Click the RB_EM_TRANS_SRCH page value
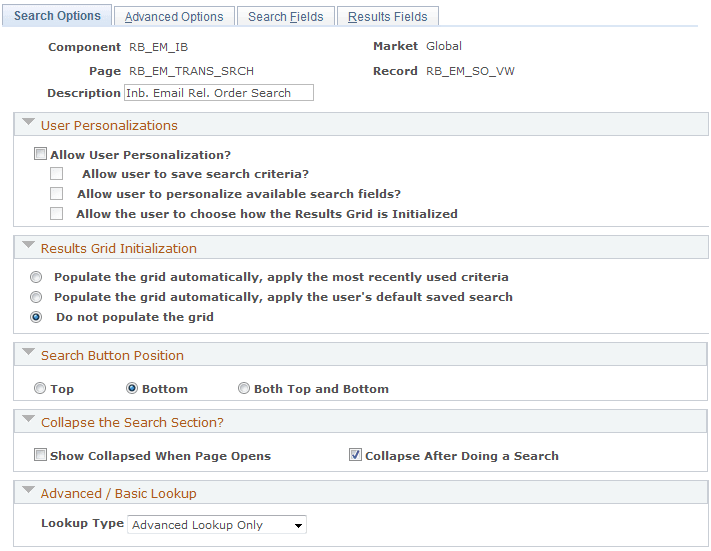The height and width of the screenshot is (551, 711). pos(191,71)
